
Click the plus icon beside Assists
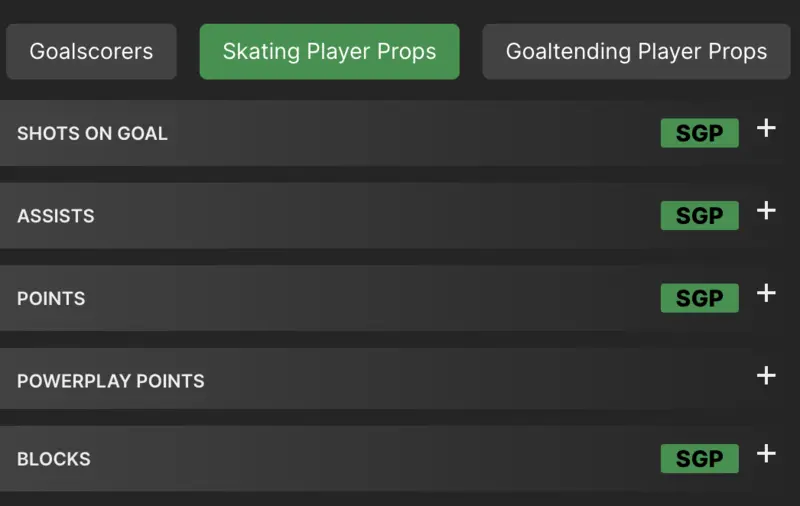(766, 210)
